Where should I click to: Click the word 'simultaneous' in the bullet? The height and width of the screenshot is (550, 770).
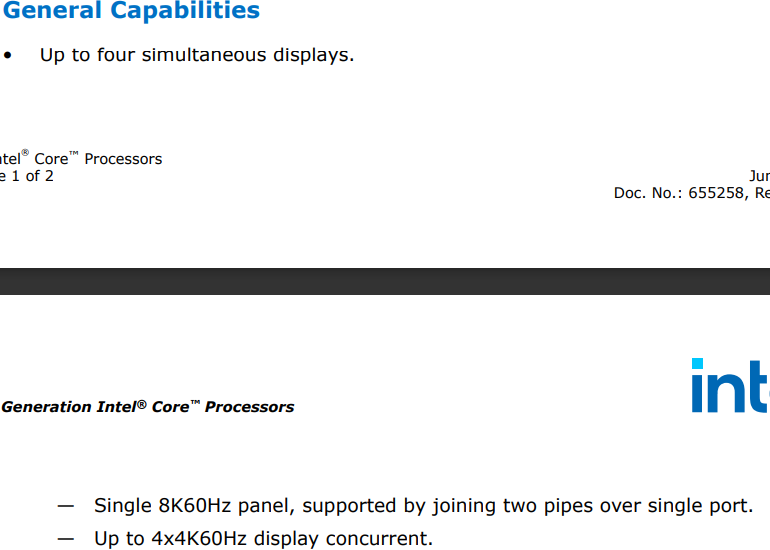point(204,55)
